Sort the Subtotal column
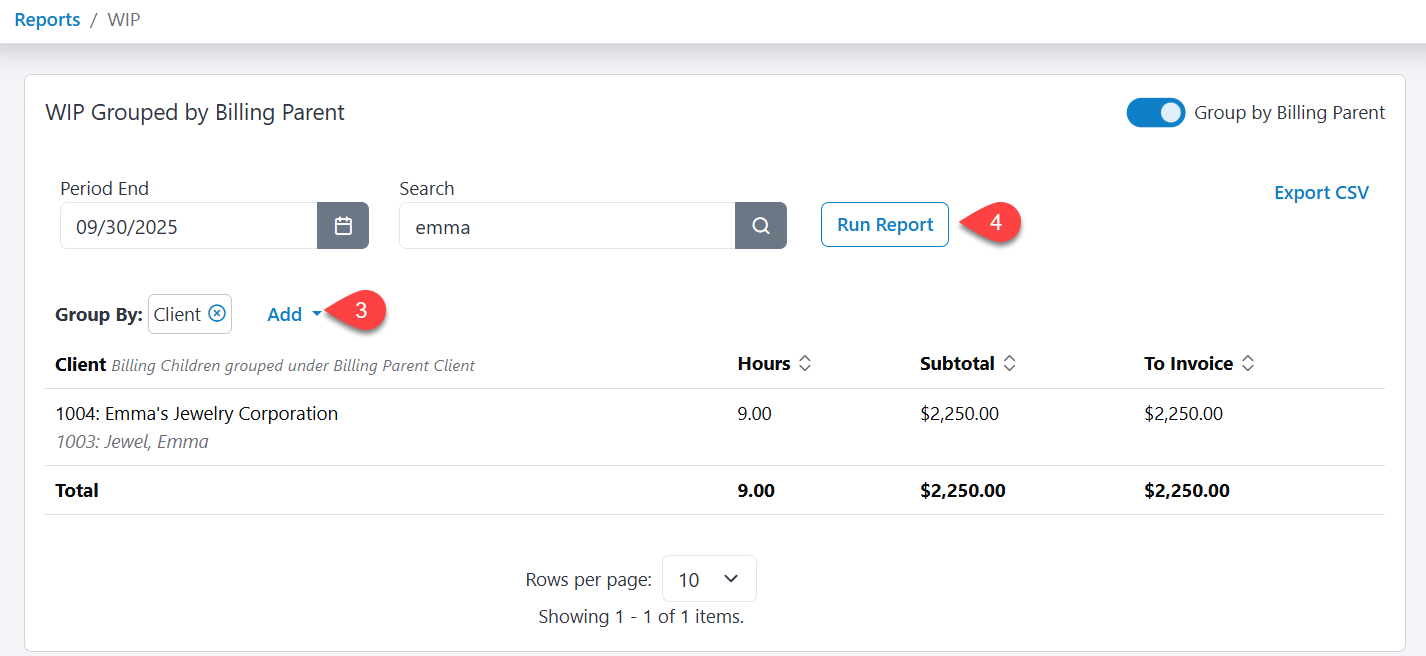 (x=1010, y=363)
